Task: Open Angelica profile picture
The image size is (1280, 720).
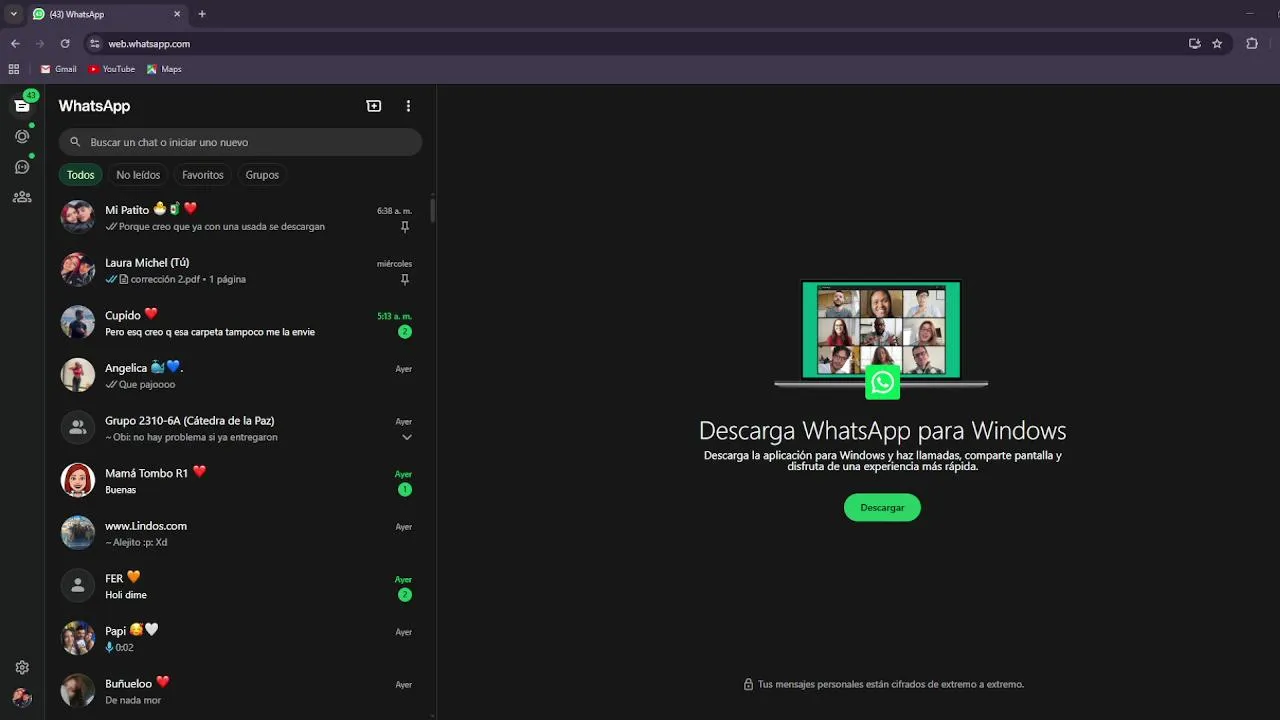Action: pyautogui.click(x=78, y=375)
